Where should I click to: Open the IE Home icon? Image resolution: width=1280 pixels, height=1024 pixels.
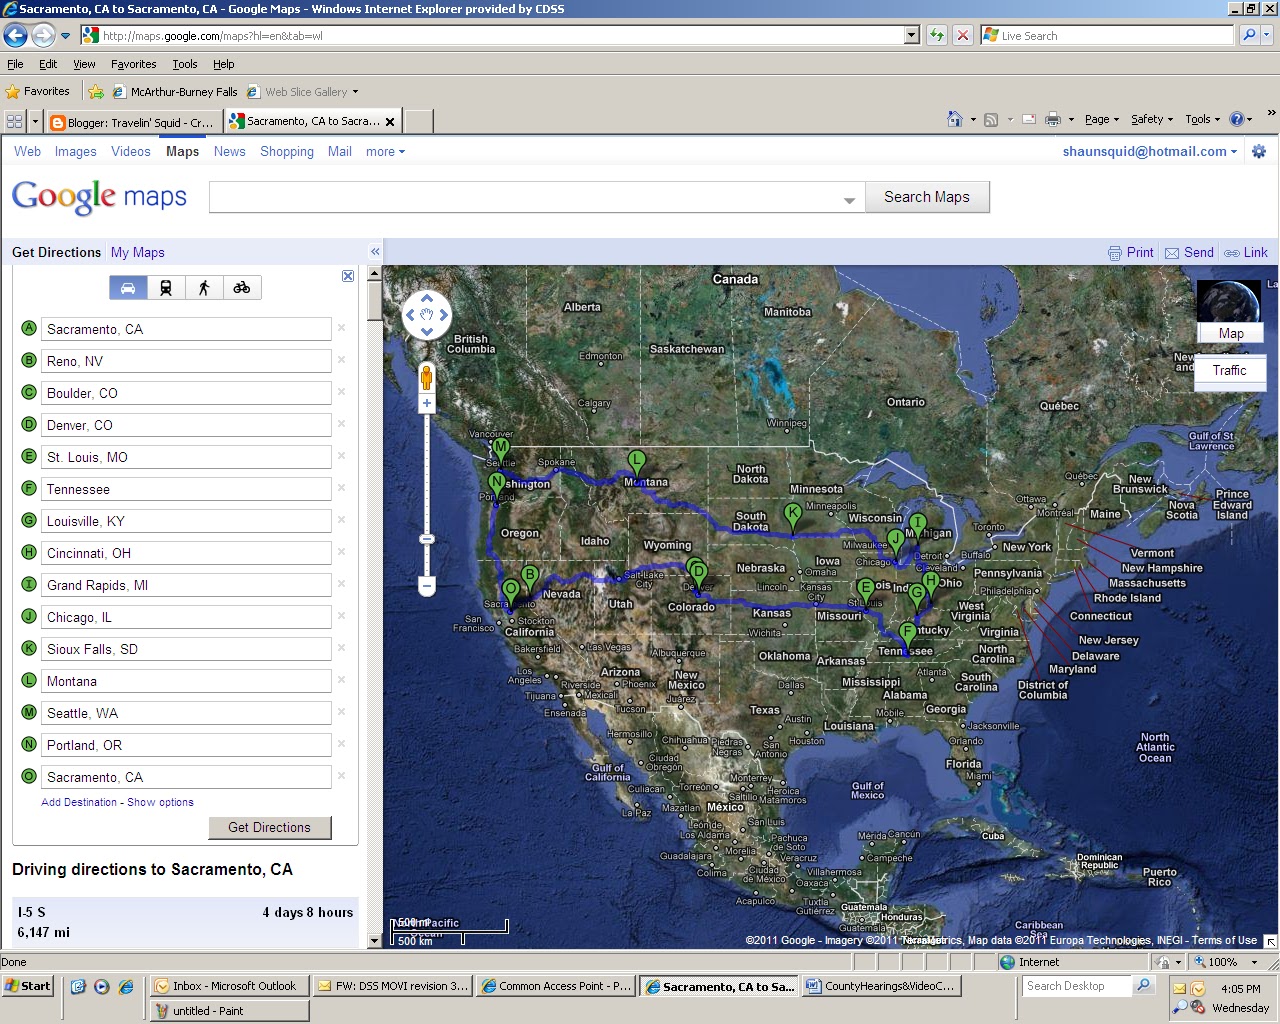pyautogui.click(x=955, y=119)
